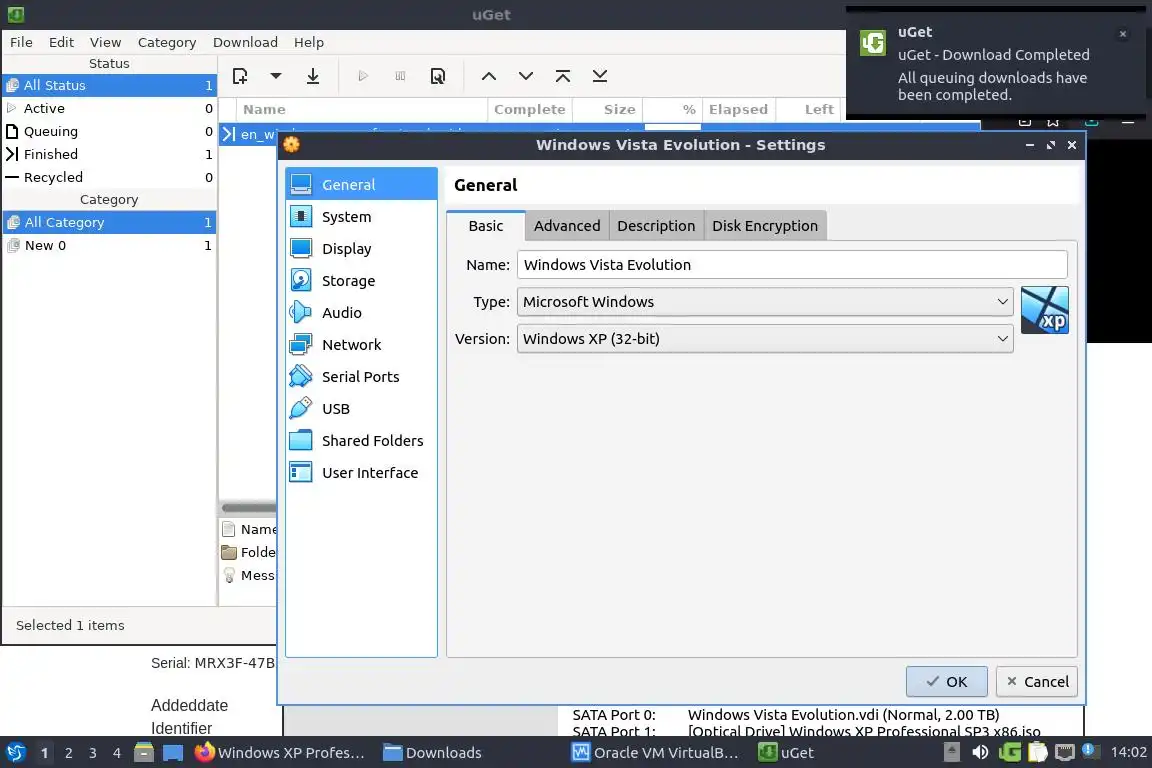Move download up with the up-chevron icon
This screenshot has height=768, width=1152.
click(489, 76)
